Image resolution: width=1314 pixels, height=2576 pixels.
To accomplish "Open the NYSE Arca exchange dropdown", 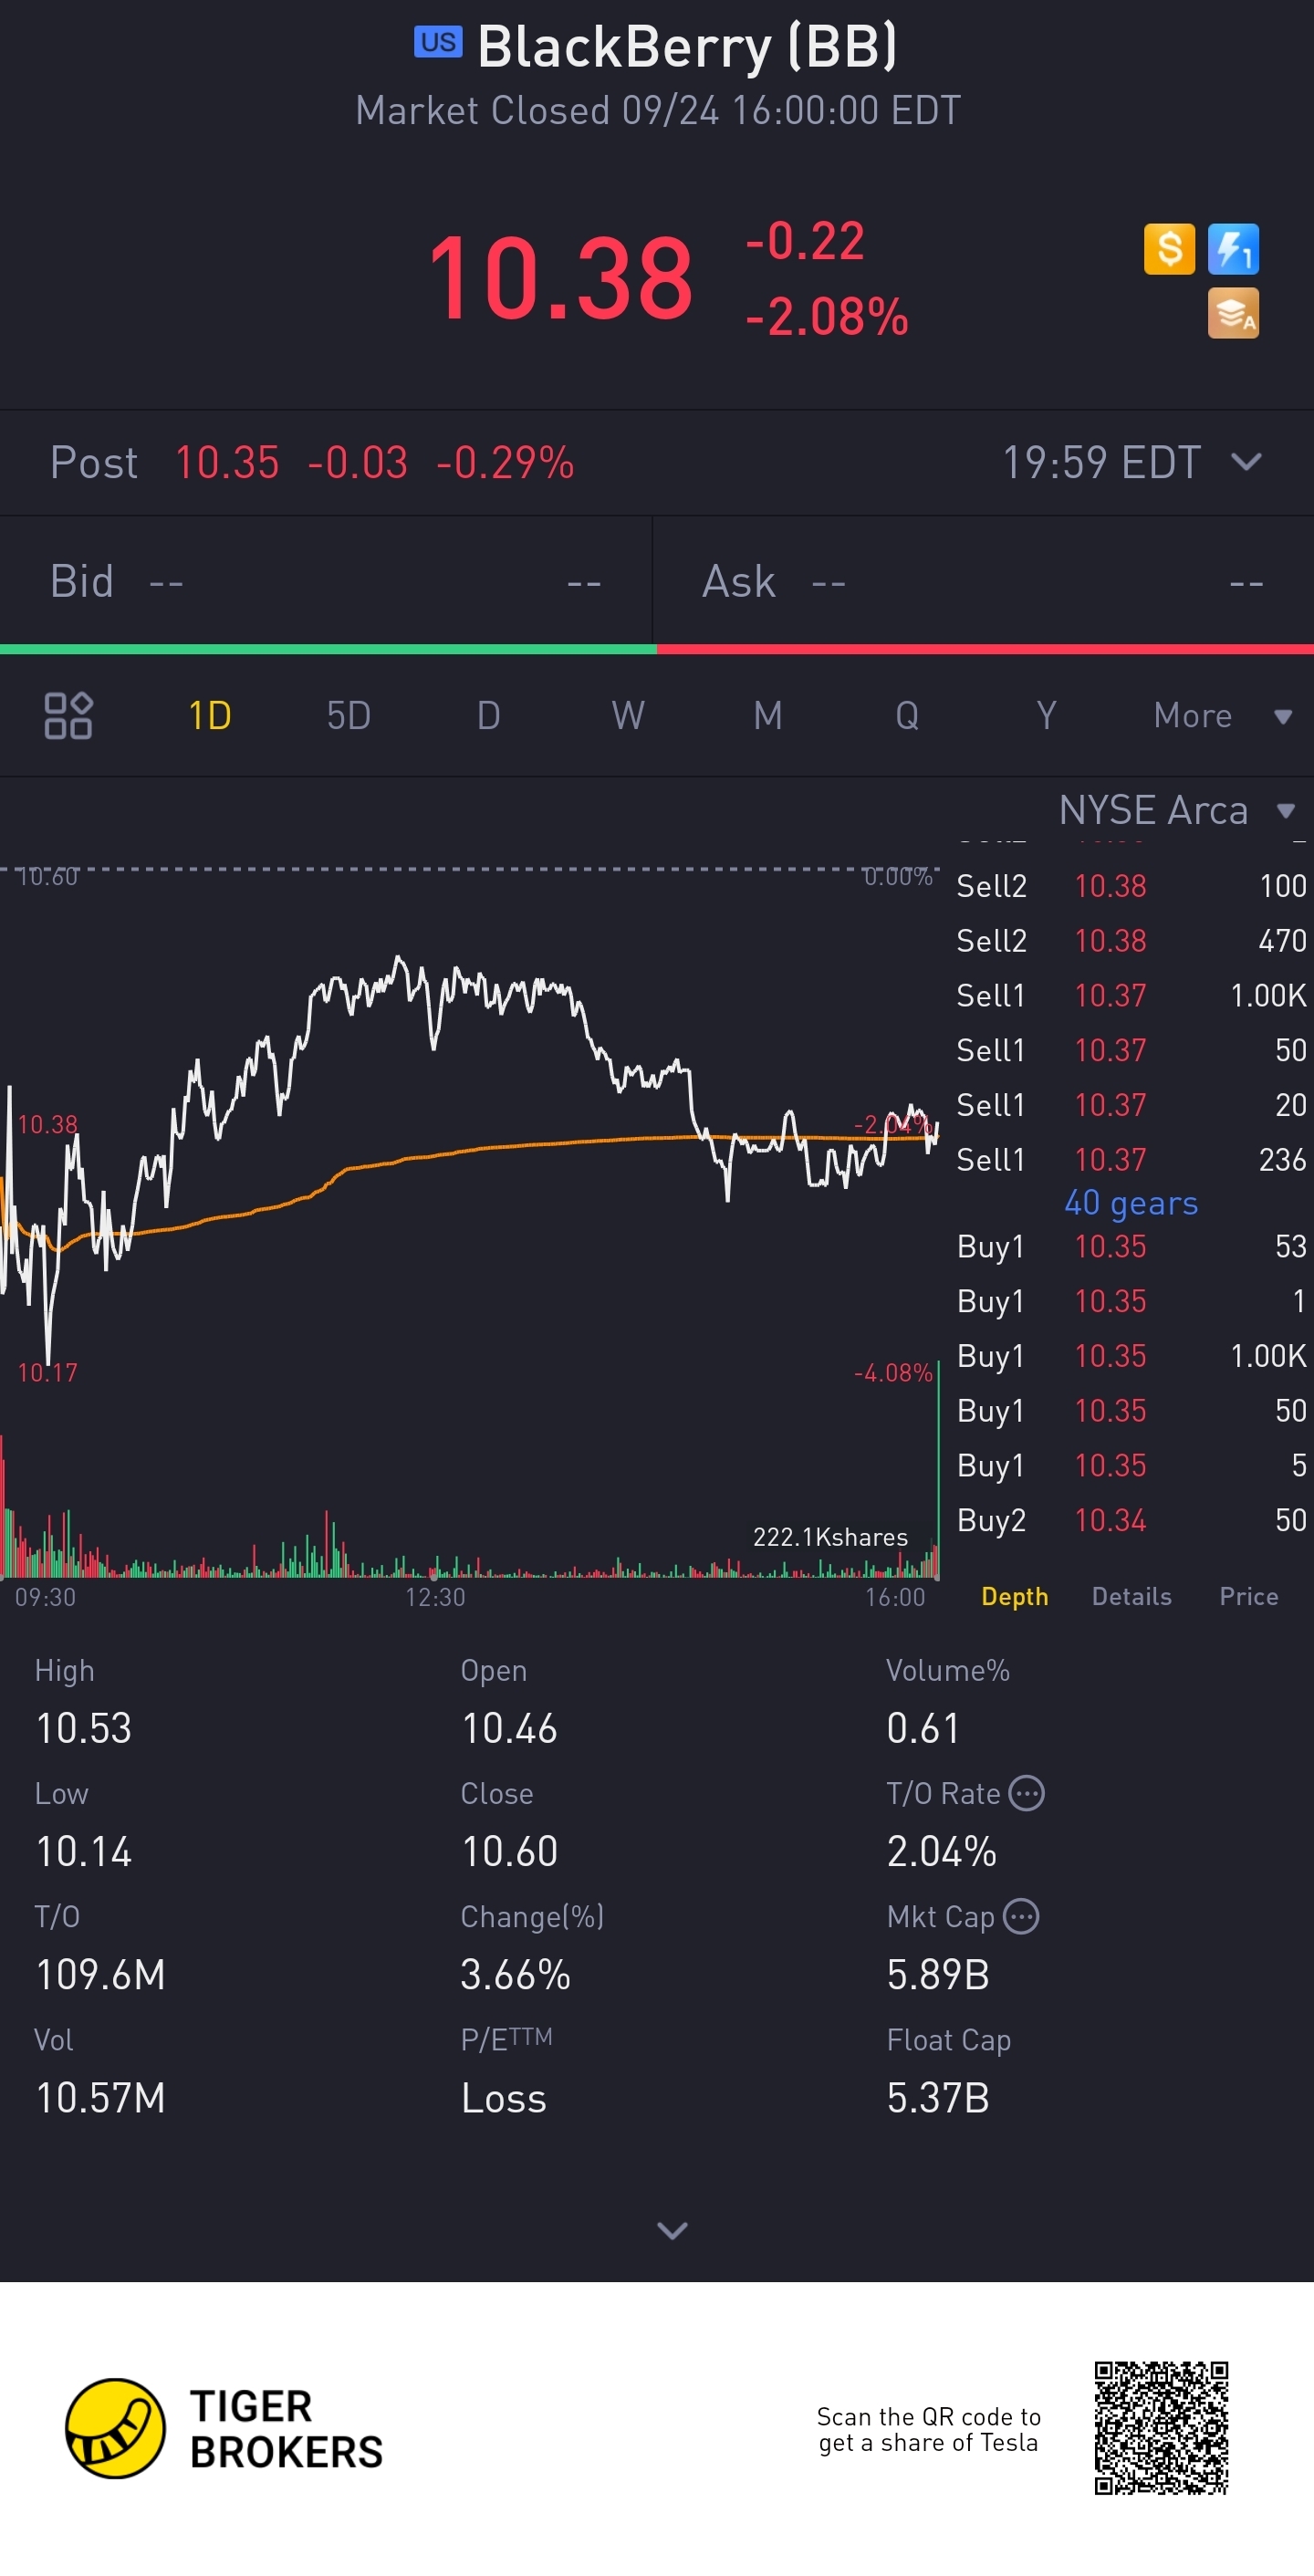I will point(1177,810).
